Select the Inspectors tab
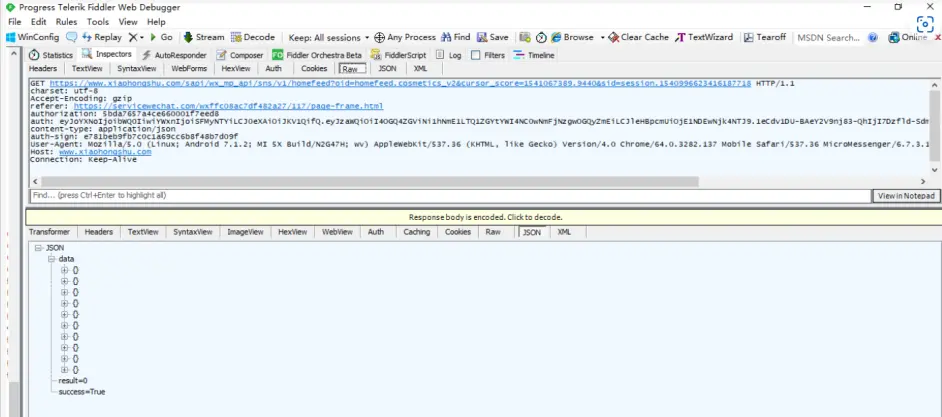 pyautogui.click(x=107, y=54)
